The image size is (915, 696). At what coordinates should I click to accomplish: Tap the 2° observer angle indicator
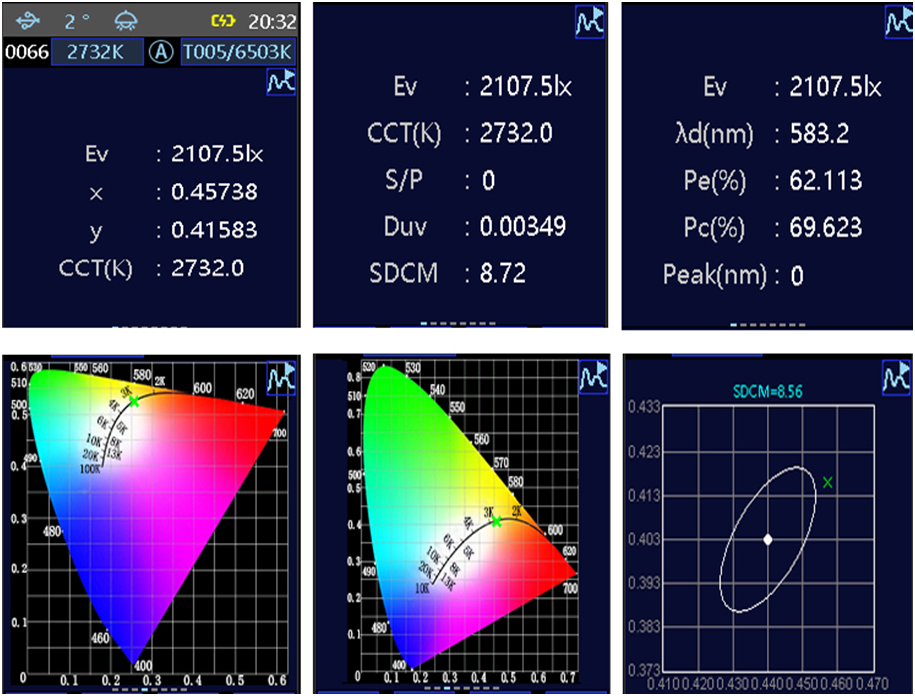coord(77,21)
